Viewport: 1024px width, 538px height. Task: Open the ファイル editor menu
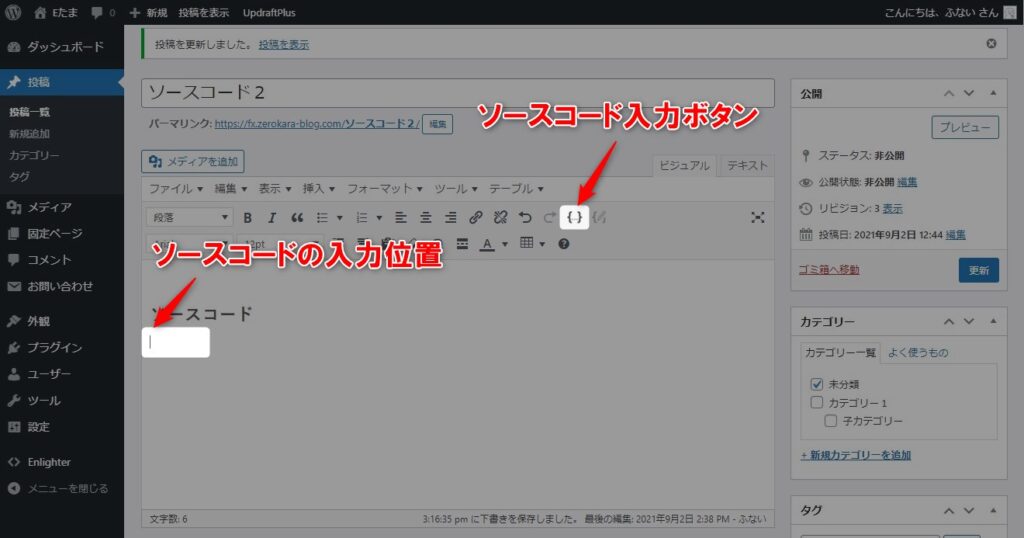[x=176, y=189]
